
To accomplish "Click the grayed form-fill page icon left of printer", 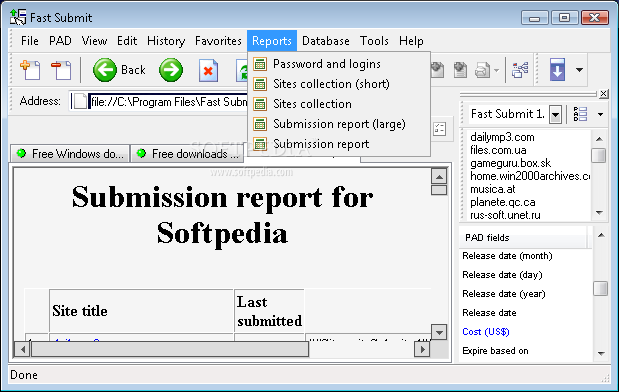I will pyautogui.click(x=460, y=70).
